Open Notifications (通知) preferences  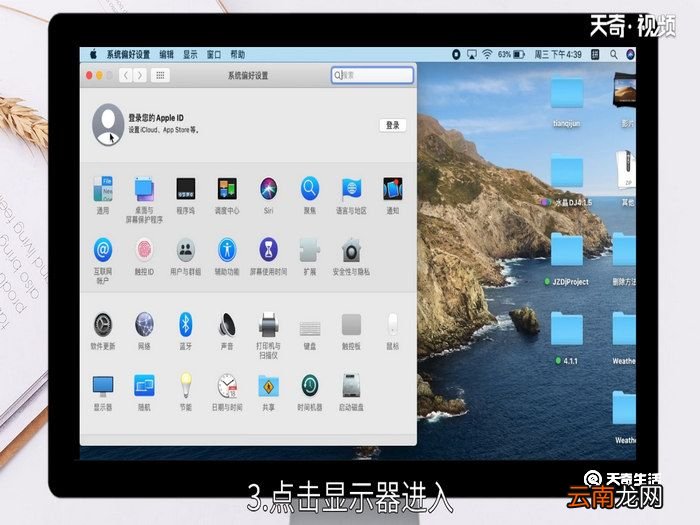tap(393, 189)
